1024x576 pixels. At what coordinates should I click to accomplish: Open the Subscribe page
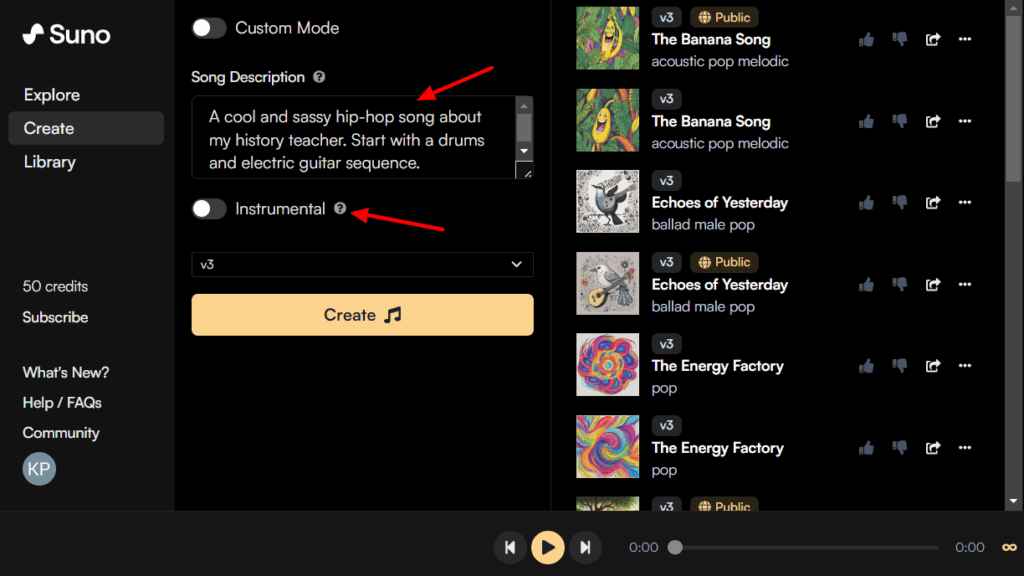pos(55,317)
